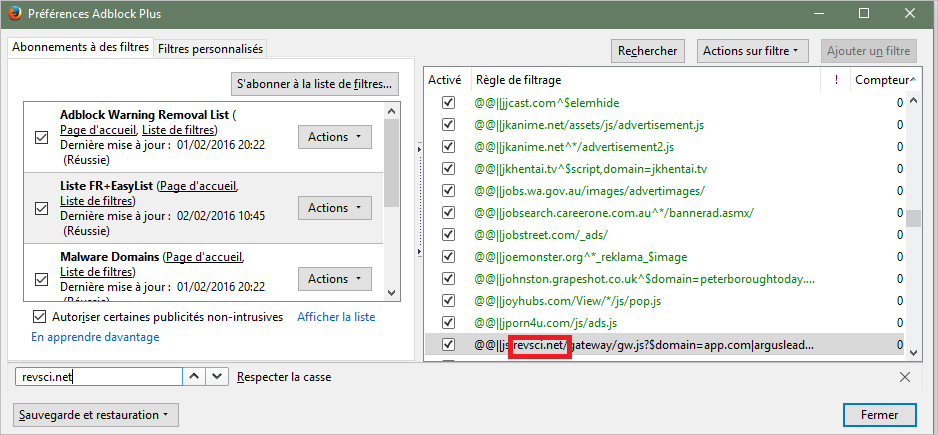This screenshot has height=435, width=938.
Task: Close the find bar with X icon
Action: click(x=904, y=377)
